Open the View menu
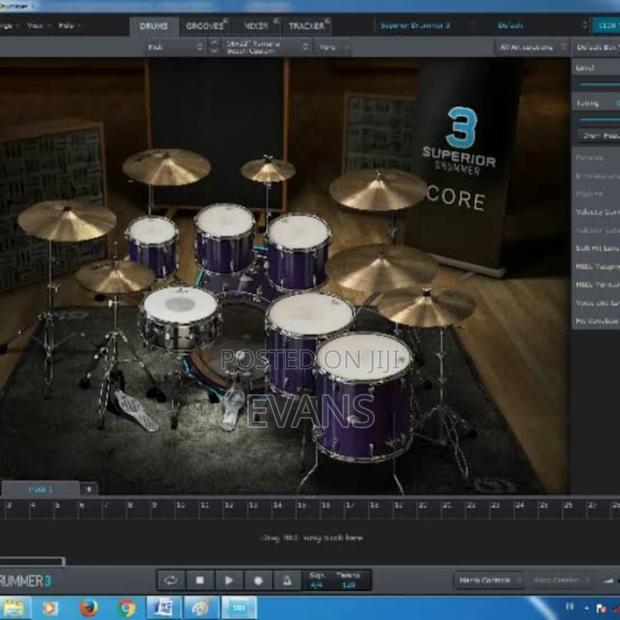The width and height of the screenshot is (620, 620). point(39,26)
